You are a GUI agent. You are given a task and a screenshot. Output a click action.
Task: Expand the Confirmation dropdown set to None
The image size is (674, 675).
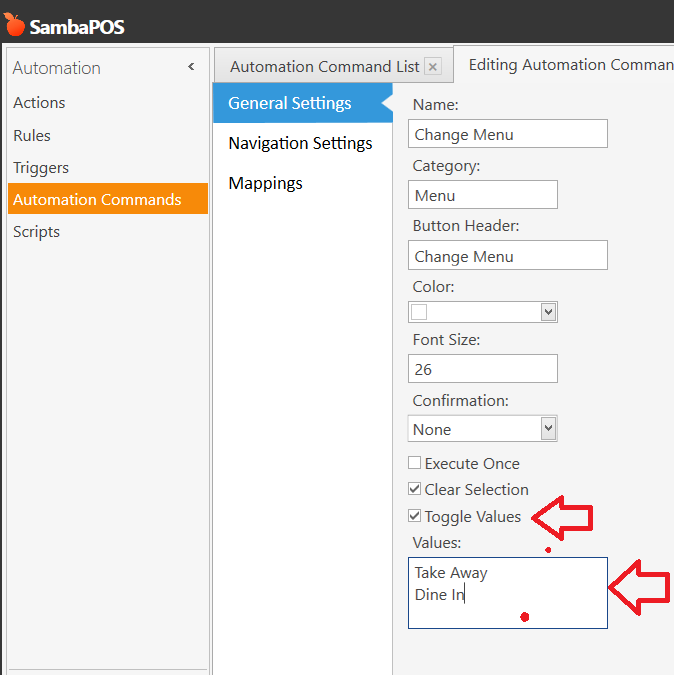click(547, 429)
